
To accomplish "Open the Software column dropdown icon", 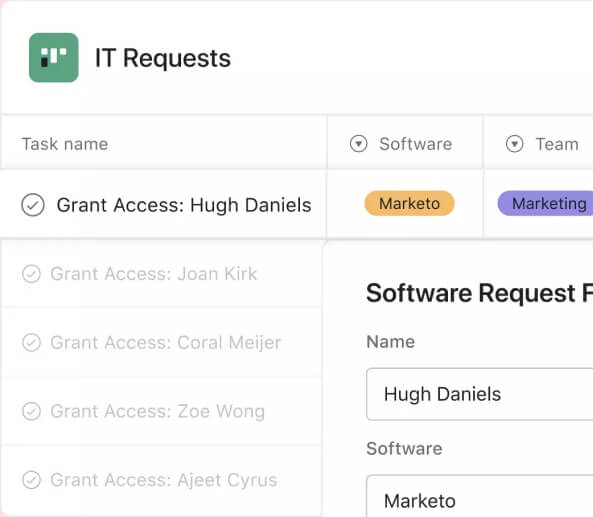I will click(x=359, y=144).
